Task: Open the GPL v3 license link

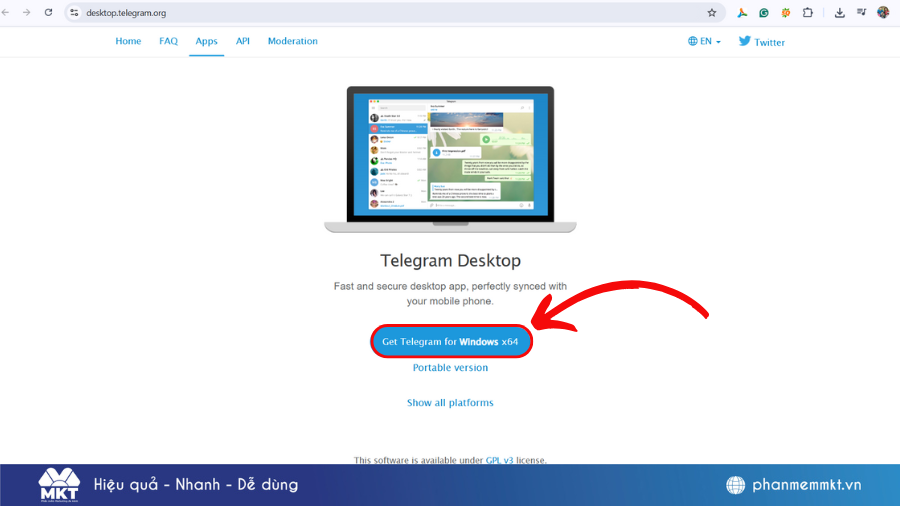Action: coord(499,460)
